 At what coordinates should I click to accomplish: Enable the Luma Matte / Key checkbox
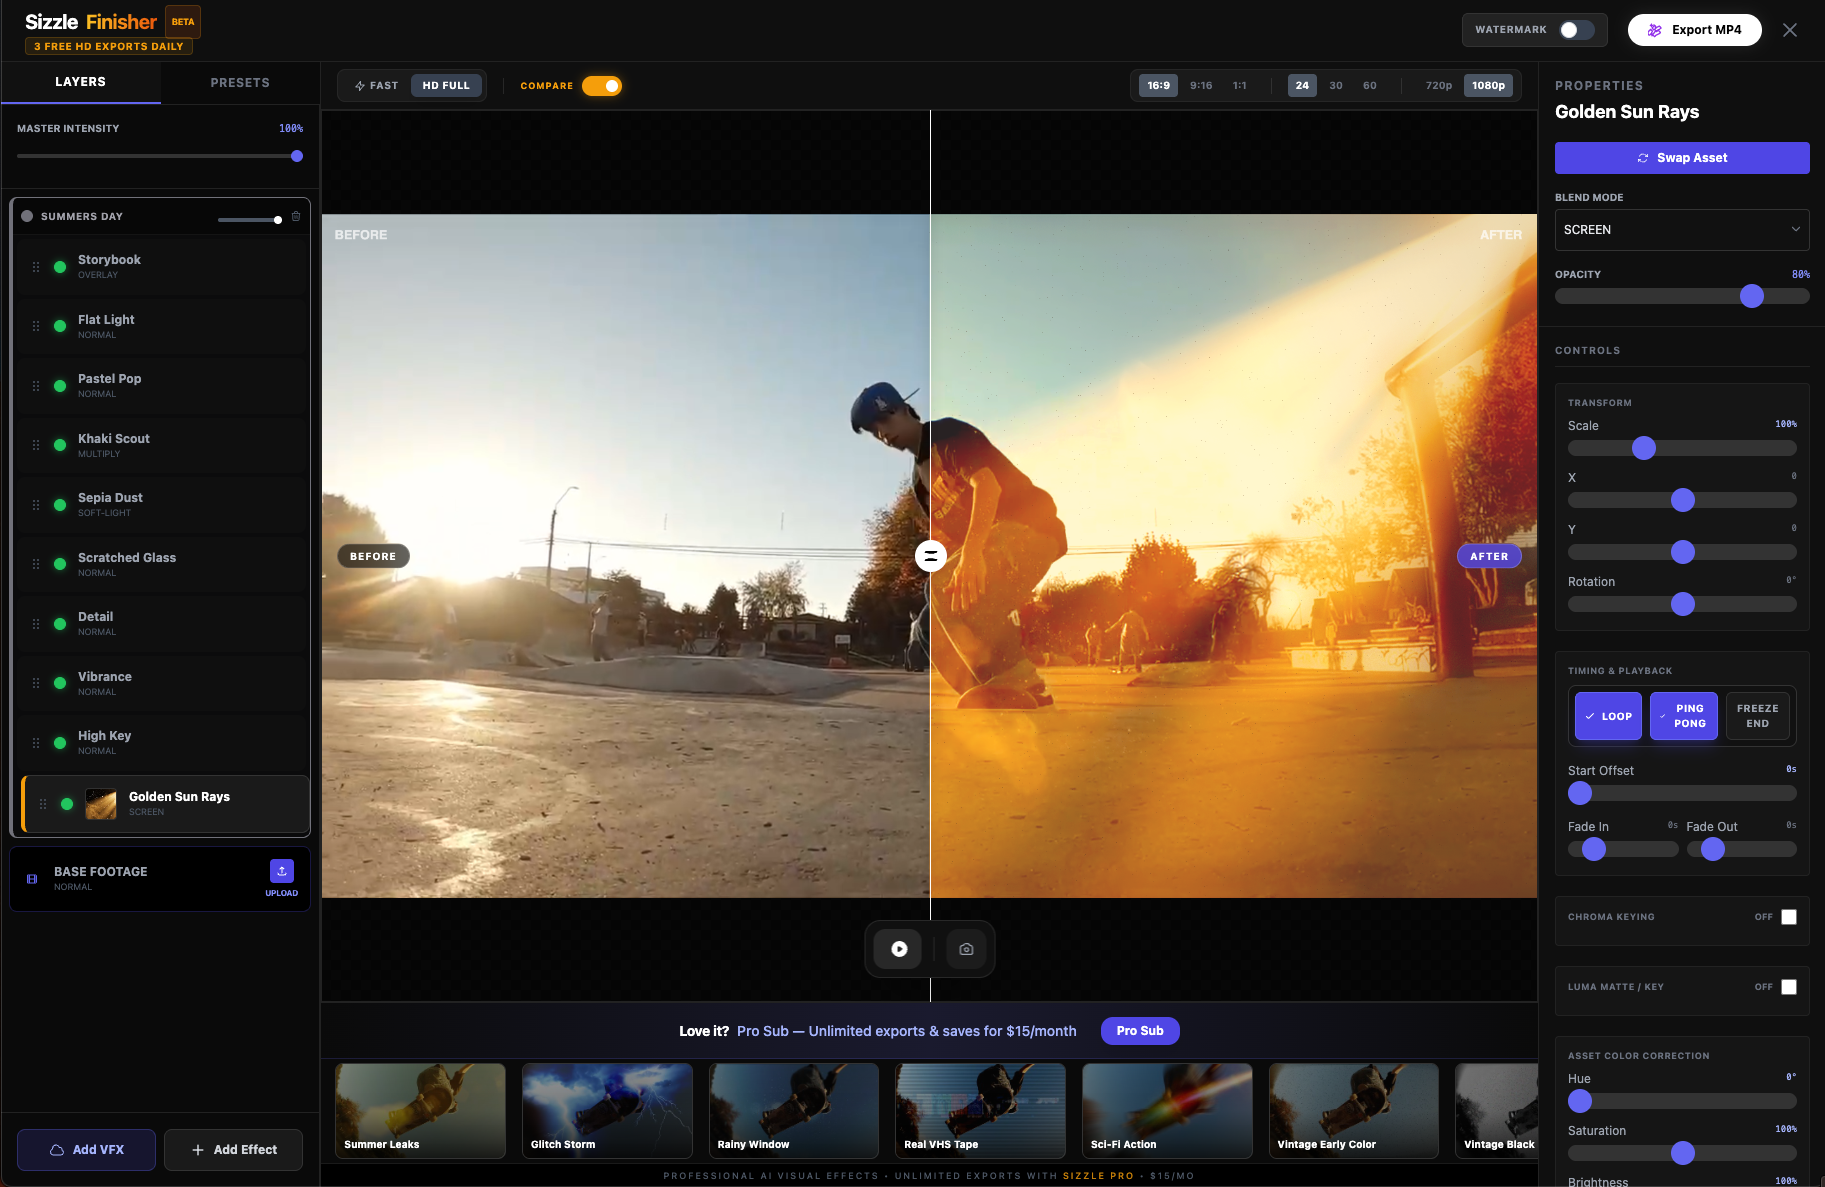pyautogui.click(x=1789, y=987)
